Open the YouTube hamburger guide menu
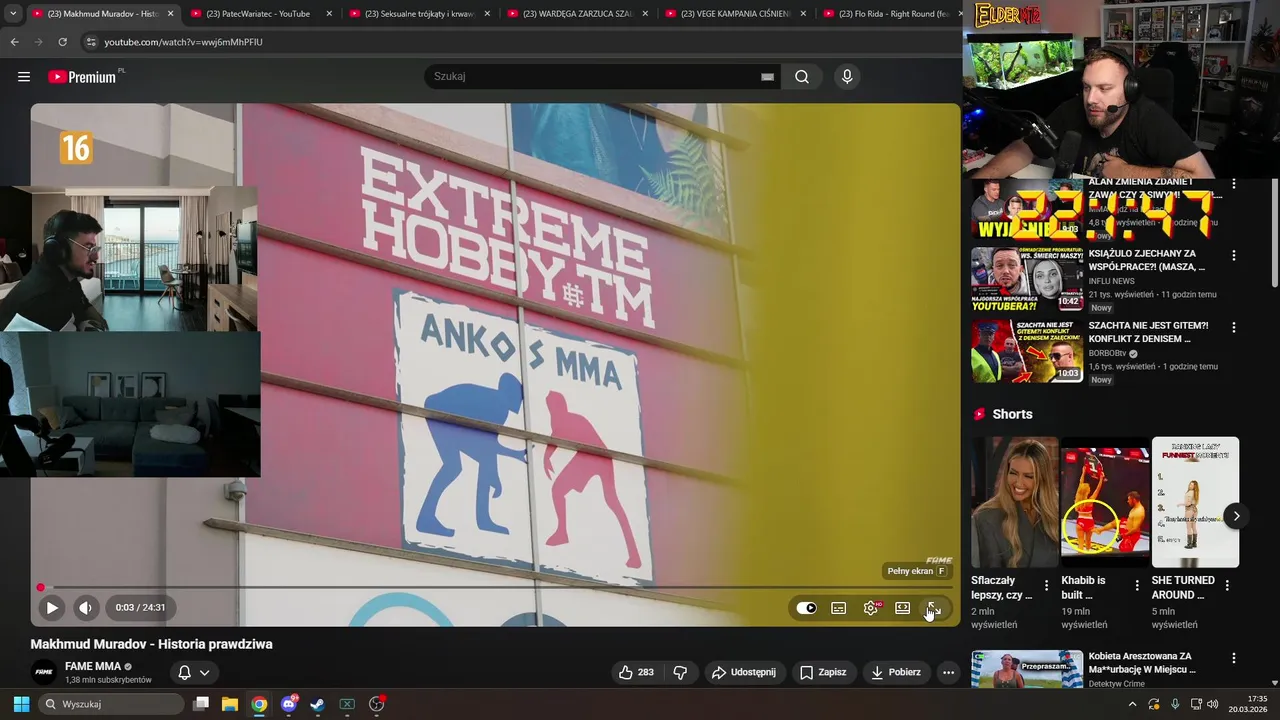The height and width of the screenshot is (720, 1280). pos(24,77)
